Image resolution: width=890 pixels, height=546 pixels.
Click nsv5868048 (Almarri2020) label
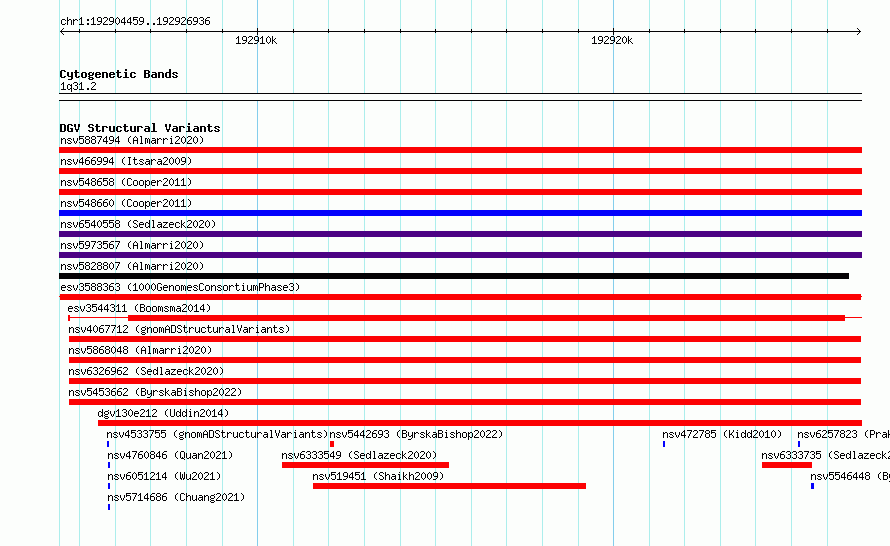click(140, 350)
